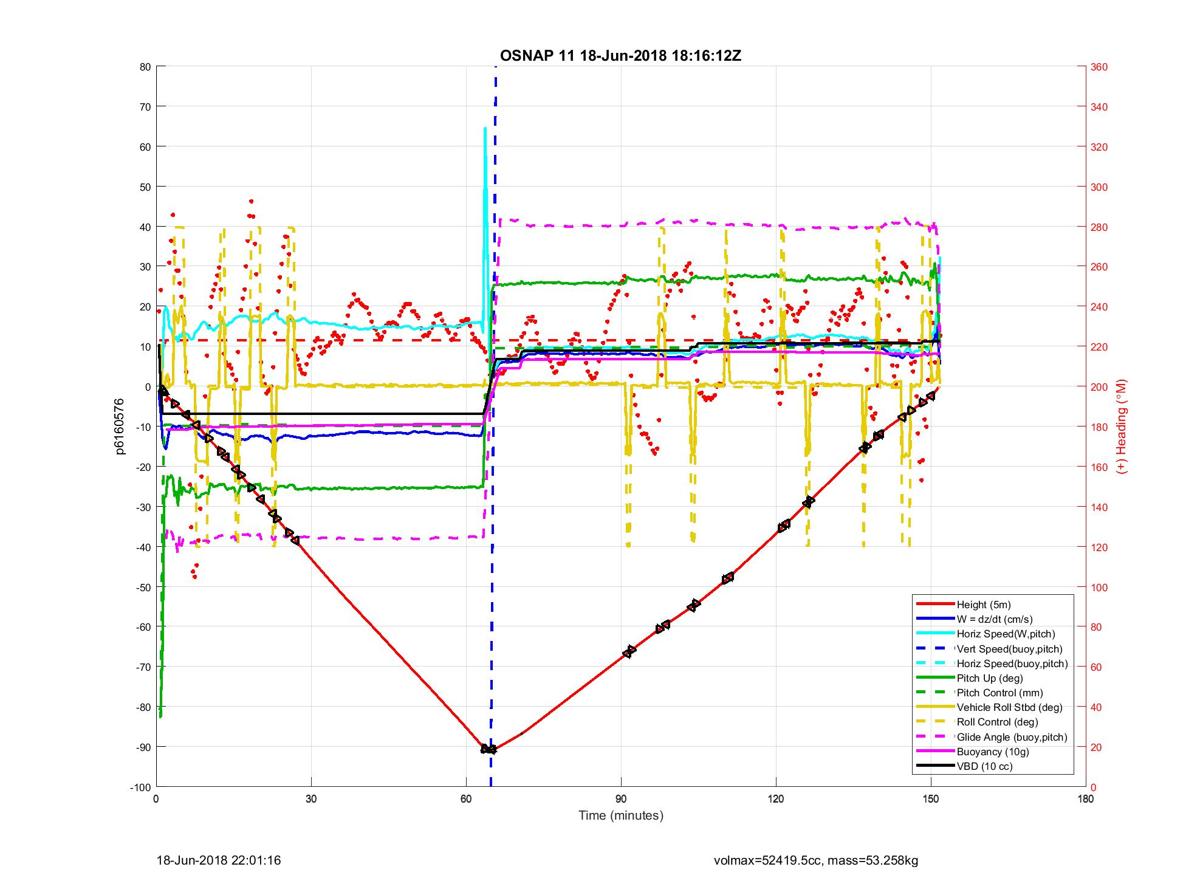The height and width of the screenshot is (885, 1200).
Task: Click the right axis tick label 200
Action: (x=1101, y=387)
